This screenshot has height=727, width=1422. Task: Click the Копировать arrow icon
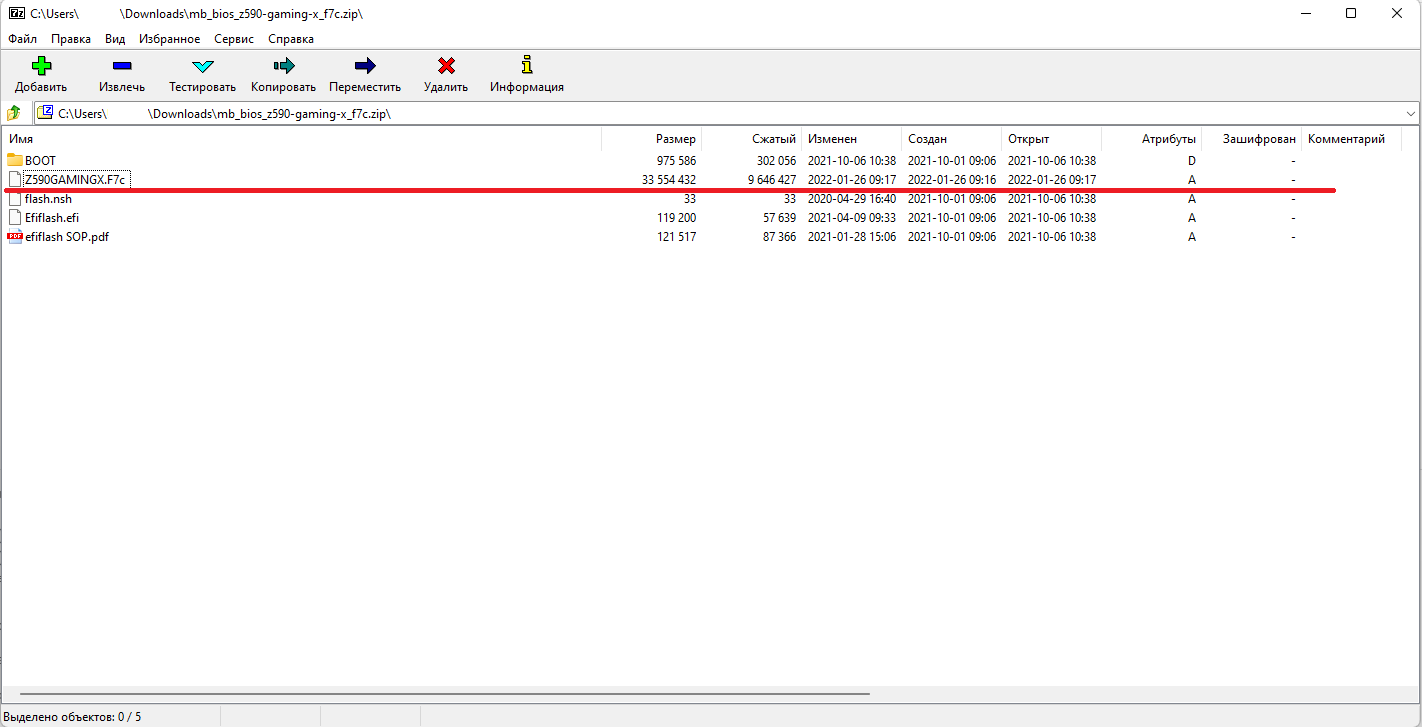(283, 67)
